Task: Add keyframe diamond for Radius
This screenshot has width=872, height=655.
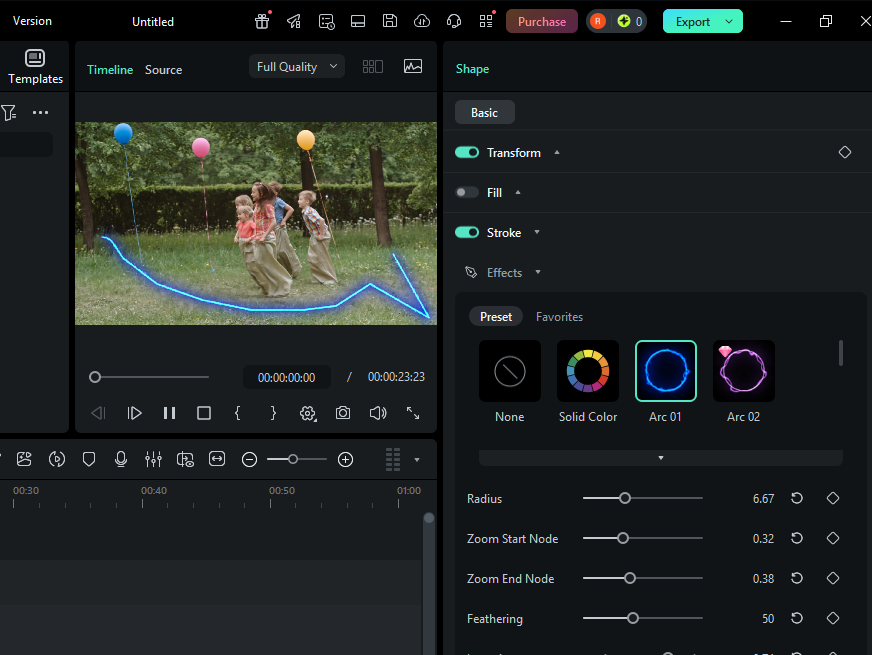Action: tap(832, 498)
